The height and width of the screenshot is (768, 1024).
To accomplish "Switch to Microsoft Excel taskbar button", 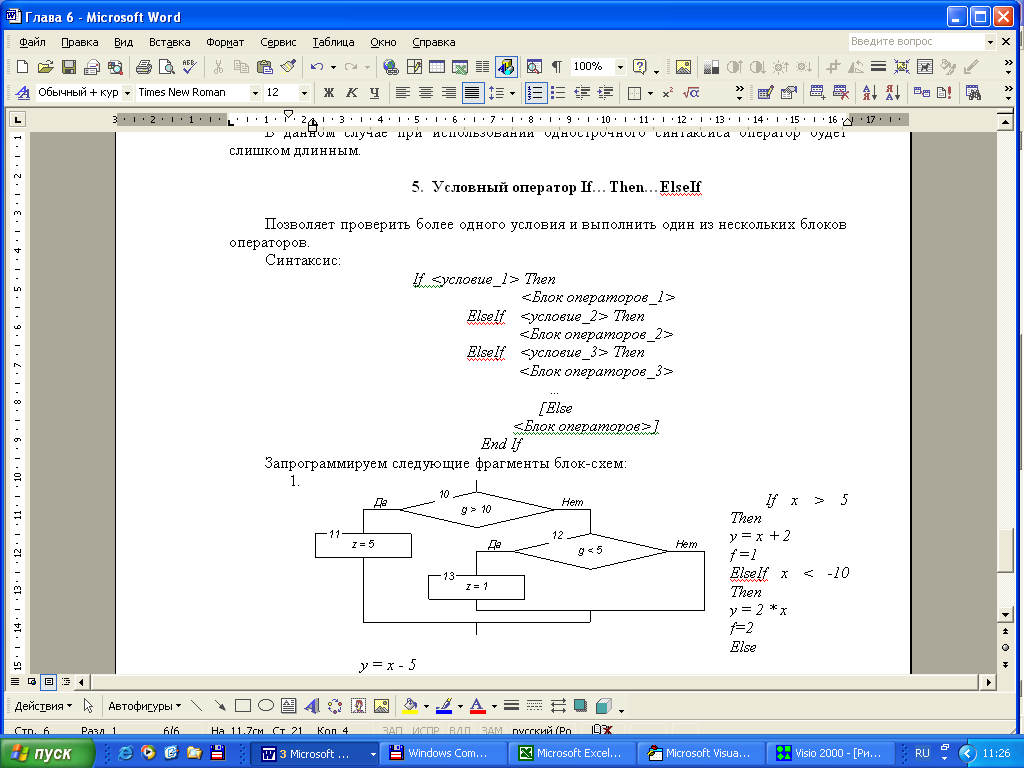I will (x=573, y=753).
